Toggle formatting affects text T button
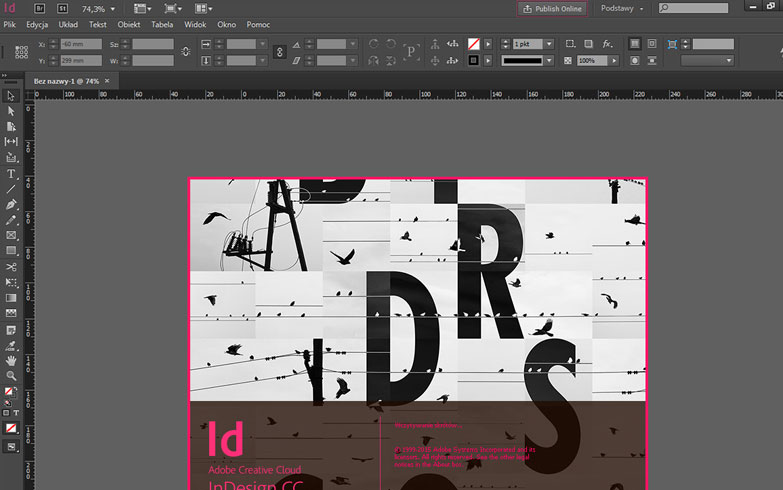This screenshot has height=490, width=783. point(16,413)
